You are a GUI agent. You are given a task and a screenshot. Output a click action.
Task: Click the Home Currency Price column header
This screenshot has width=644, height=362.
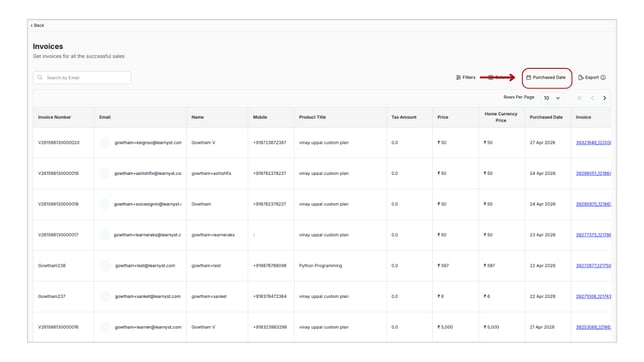501,117
